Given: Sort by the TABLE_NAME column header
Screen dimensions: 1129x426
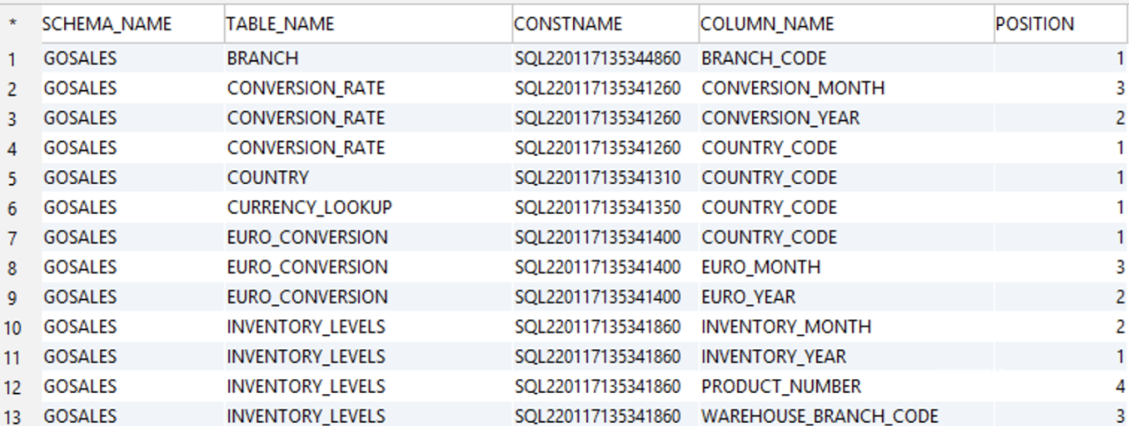Looking at the screenshot, I should (x=368, y=24).
